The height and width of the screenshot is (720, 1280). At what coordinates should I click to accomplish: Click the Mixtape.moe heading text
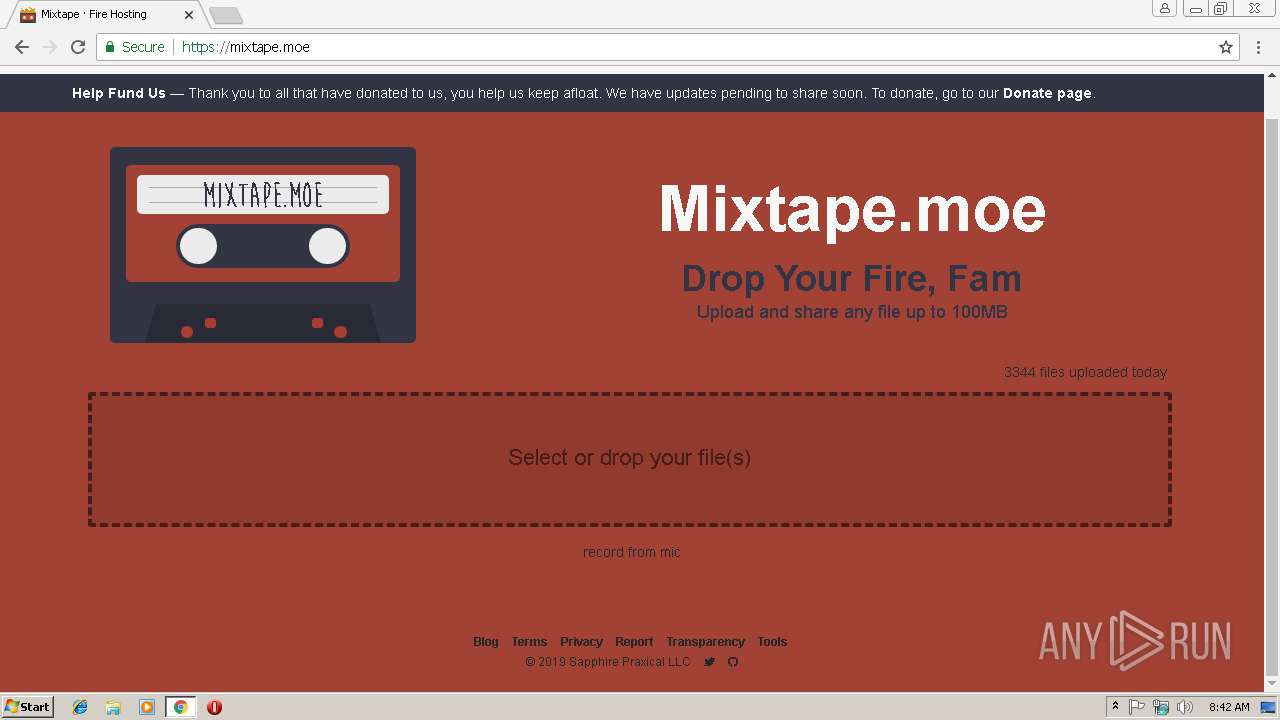click(x=852, y=209)
